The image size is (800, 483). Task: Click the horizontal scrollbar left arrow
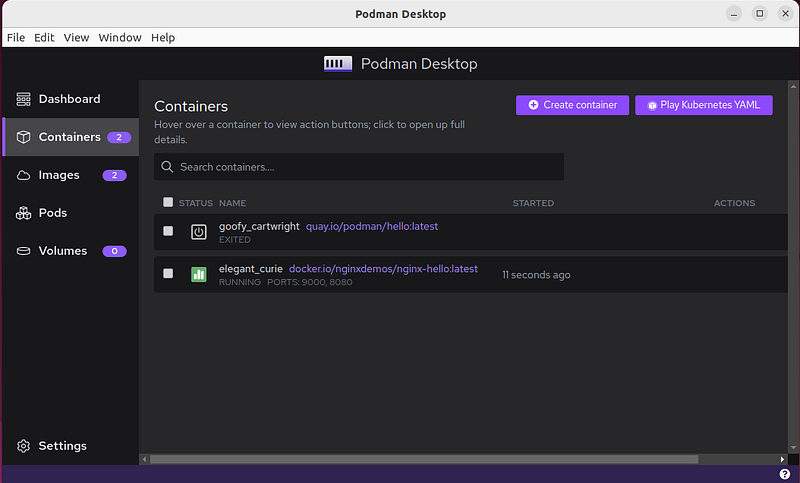pos(144,460)
